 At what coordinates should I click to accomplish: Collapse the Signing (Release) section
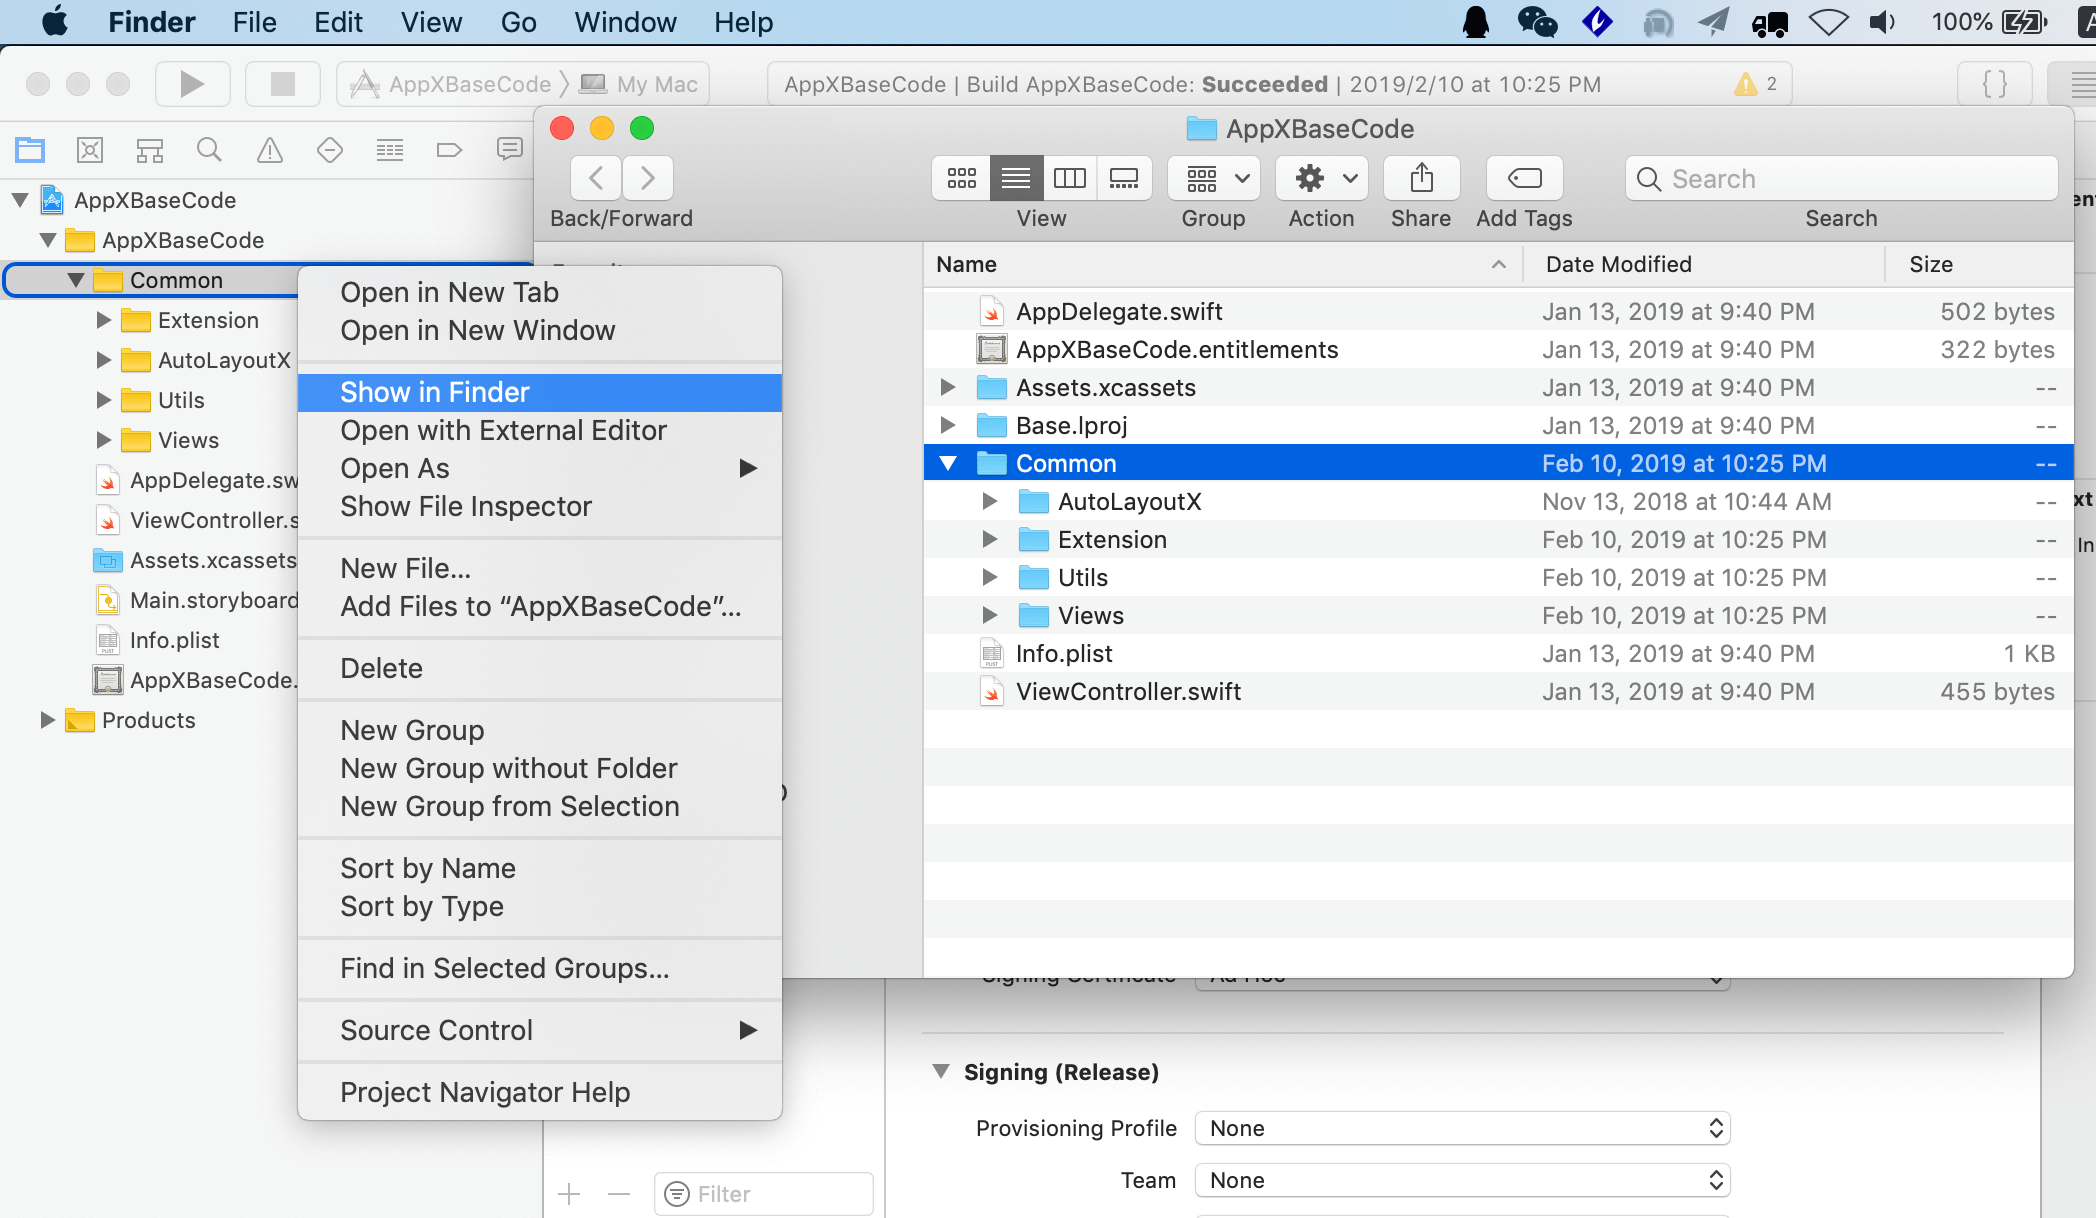point(941,1071)
